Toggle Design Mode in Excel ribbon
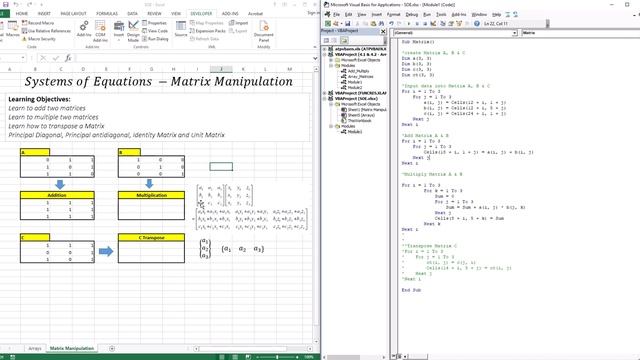Screen dimensions: 640x360 [x=133, y=31]
